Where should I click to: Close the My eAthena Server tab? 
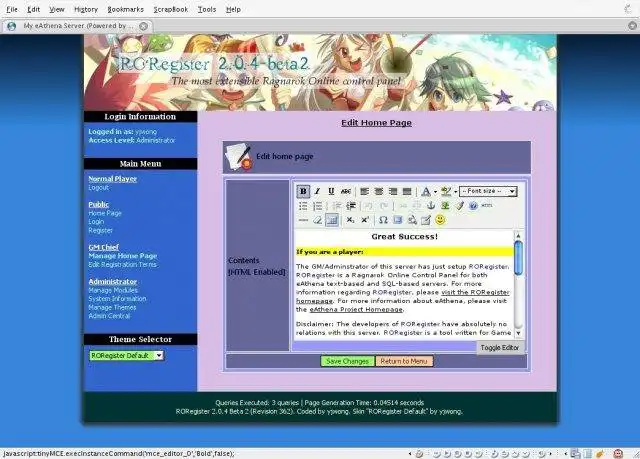[143, 26]
